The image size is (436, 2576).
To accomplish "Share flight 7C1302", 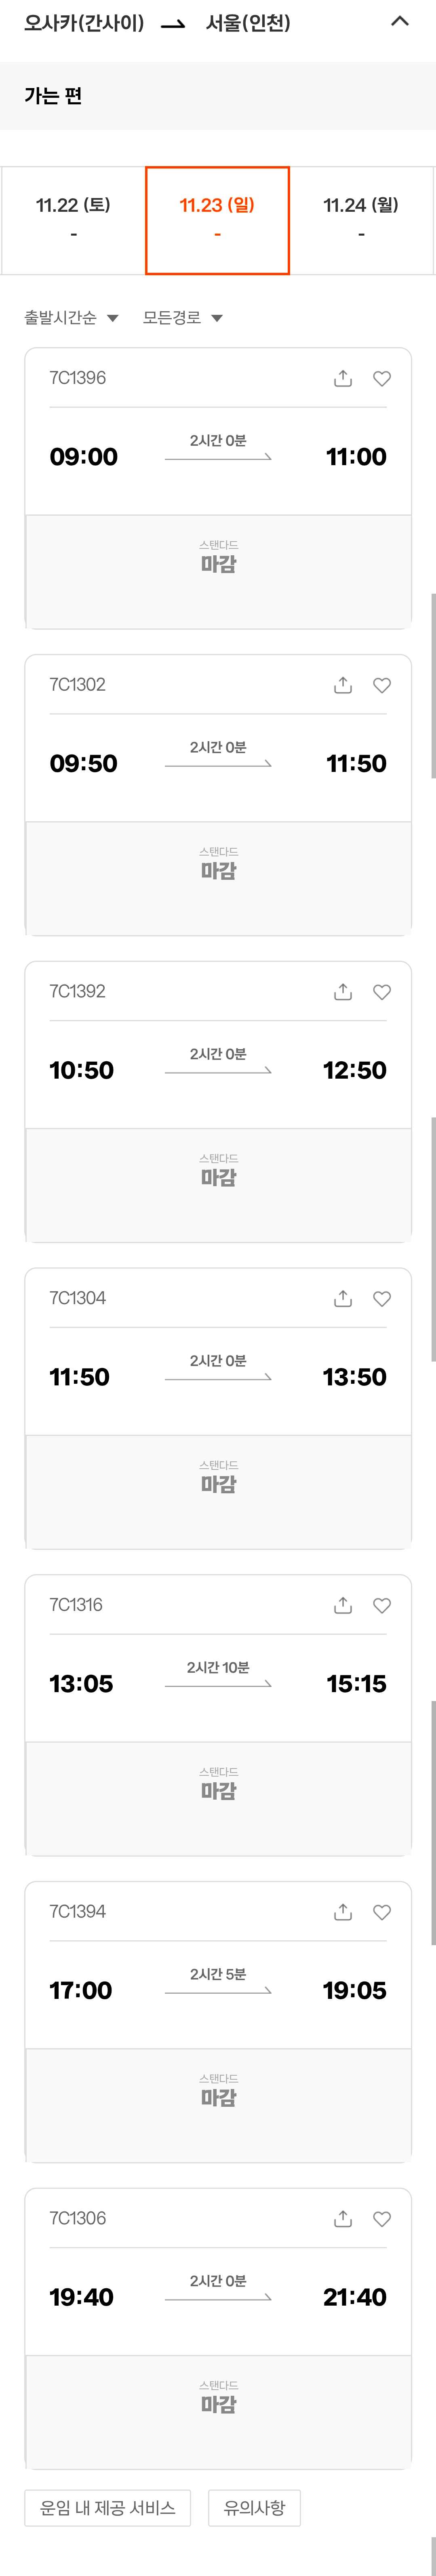I will click(343, 685).
